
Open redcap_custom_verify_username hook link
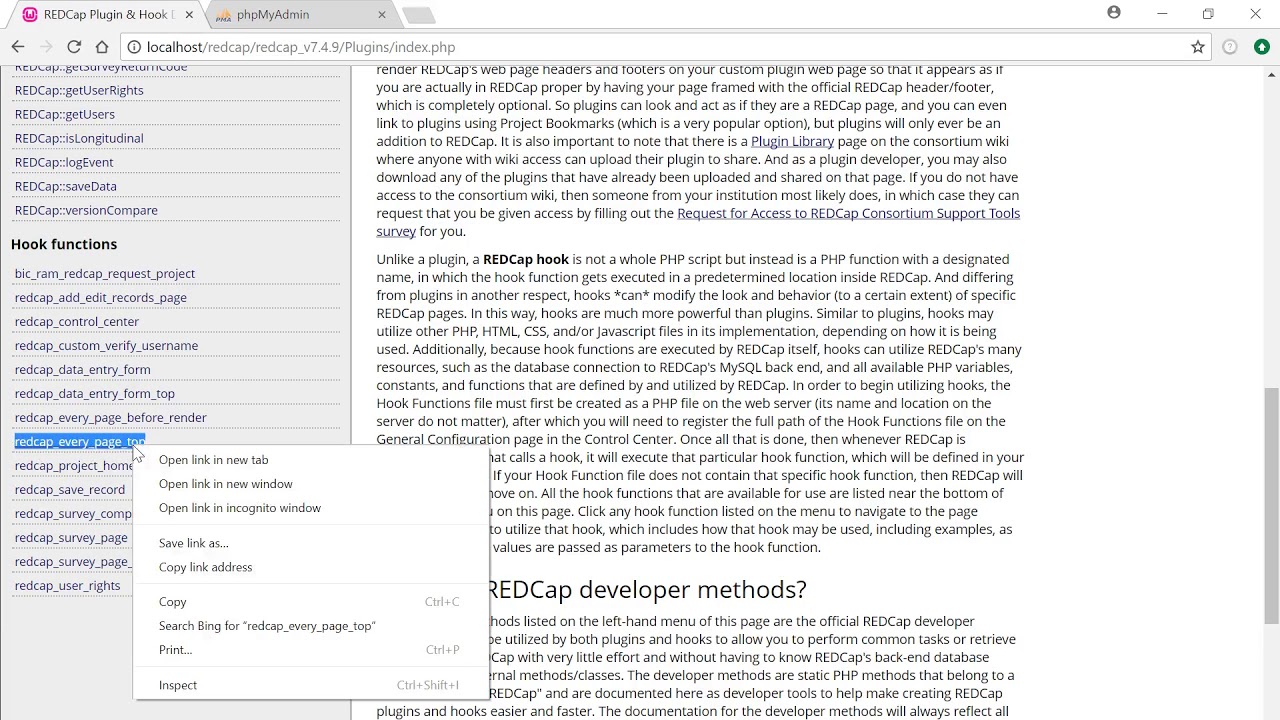point(107,346)
